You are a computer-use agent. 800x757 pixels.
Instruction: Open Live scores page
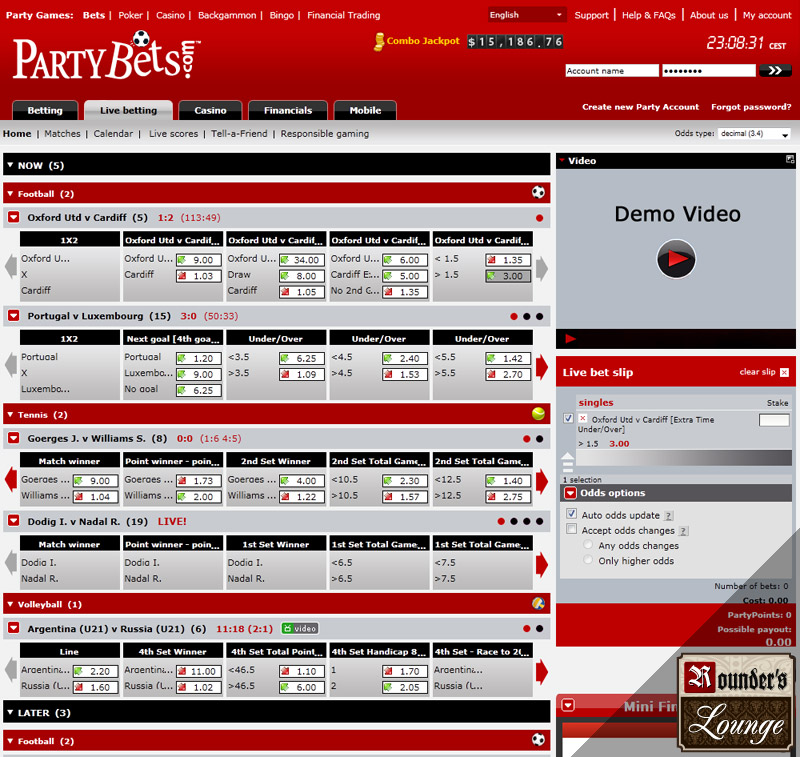coord(173,134)
